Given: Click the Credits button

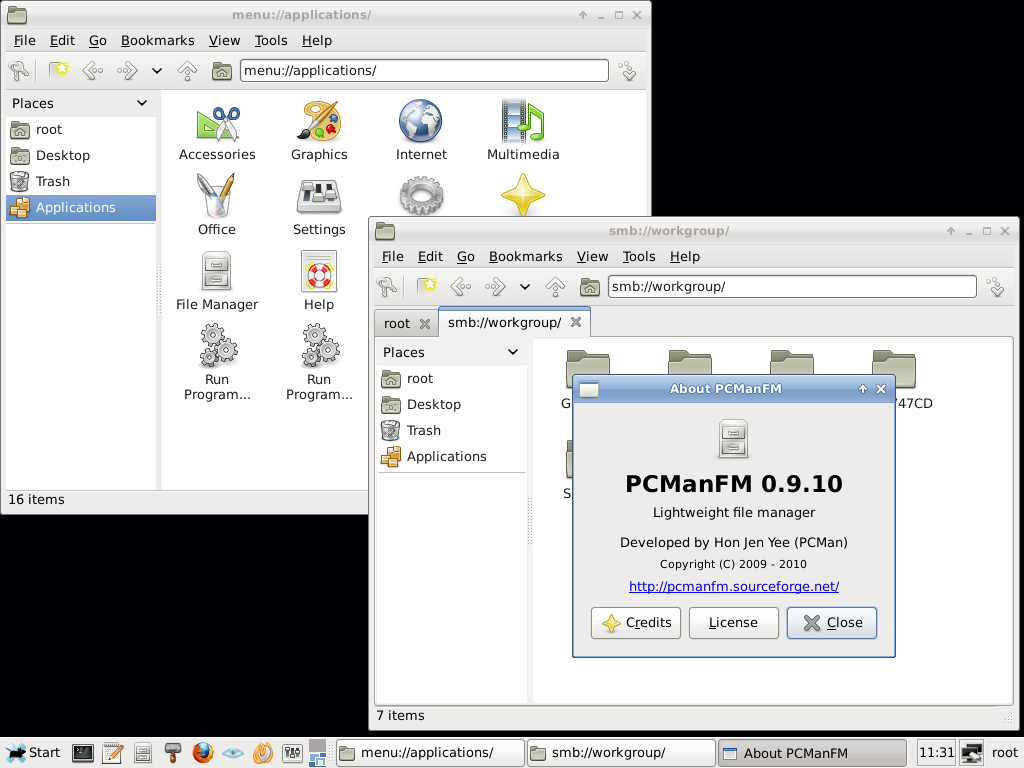Looking at the screenshot, I should click(636, 622).
